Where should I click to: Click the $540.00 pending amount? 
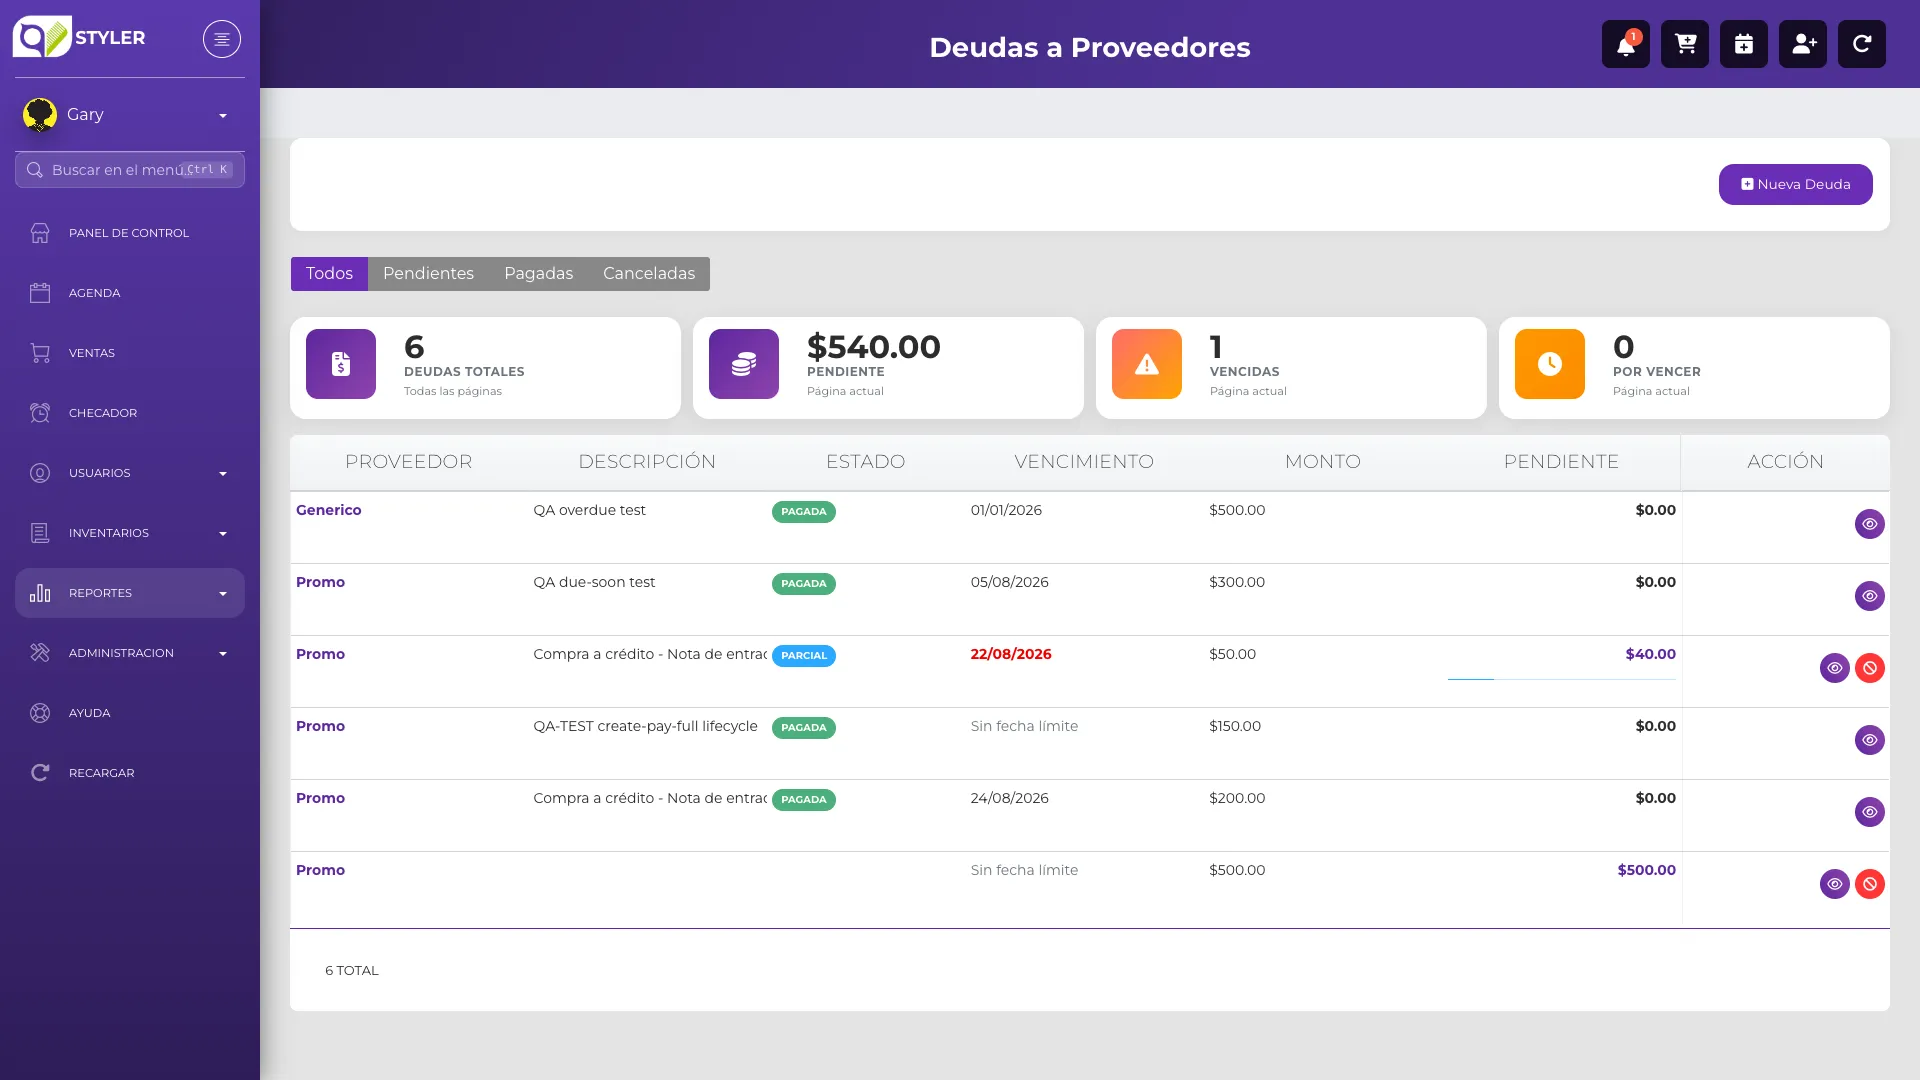[x=873, y=347]
